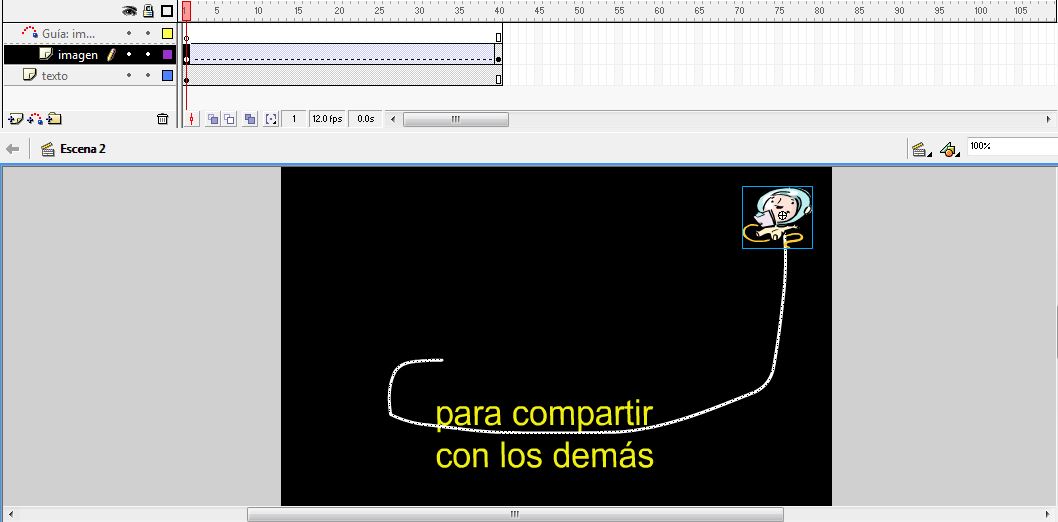The height and width of the screenshot is (522, 1058).
Task: Enable the onion skin button
Action: pyautogui.click(x=213, y=119)
